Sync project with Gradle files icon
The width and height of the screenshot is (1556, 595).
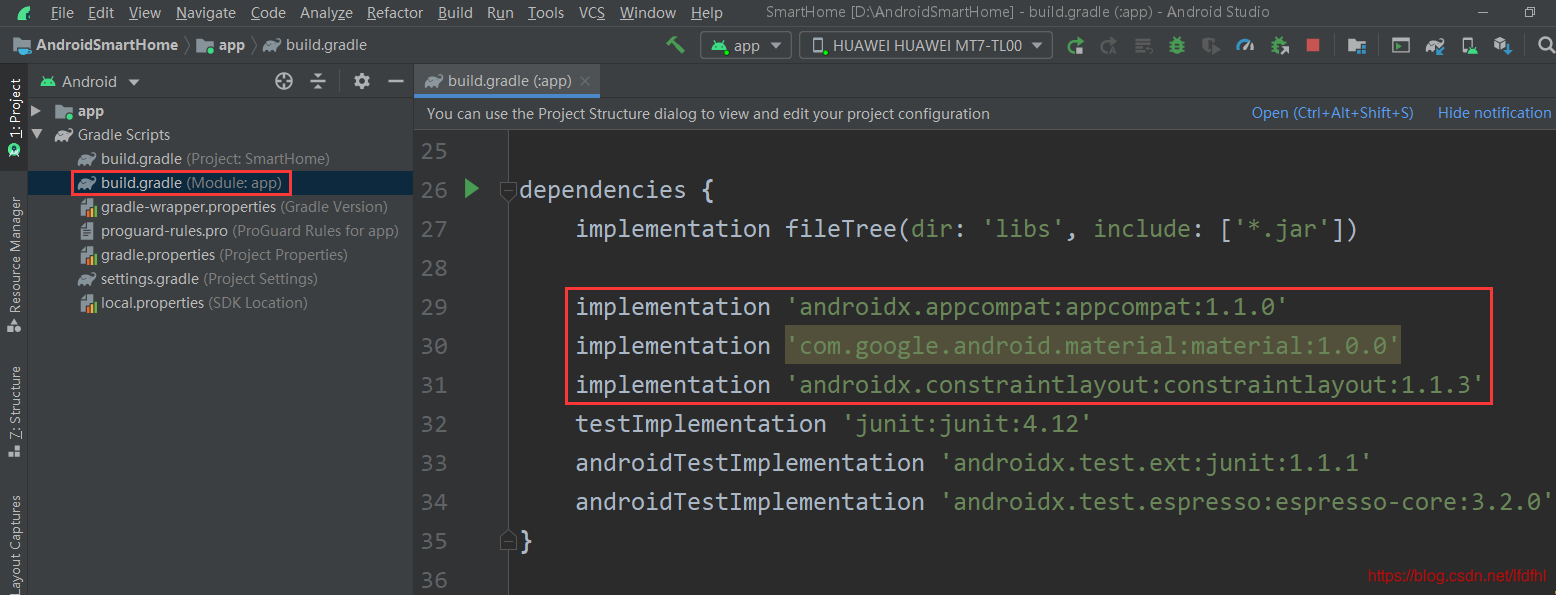[x=1435, y=45]
